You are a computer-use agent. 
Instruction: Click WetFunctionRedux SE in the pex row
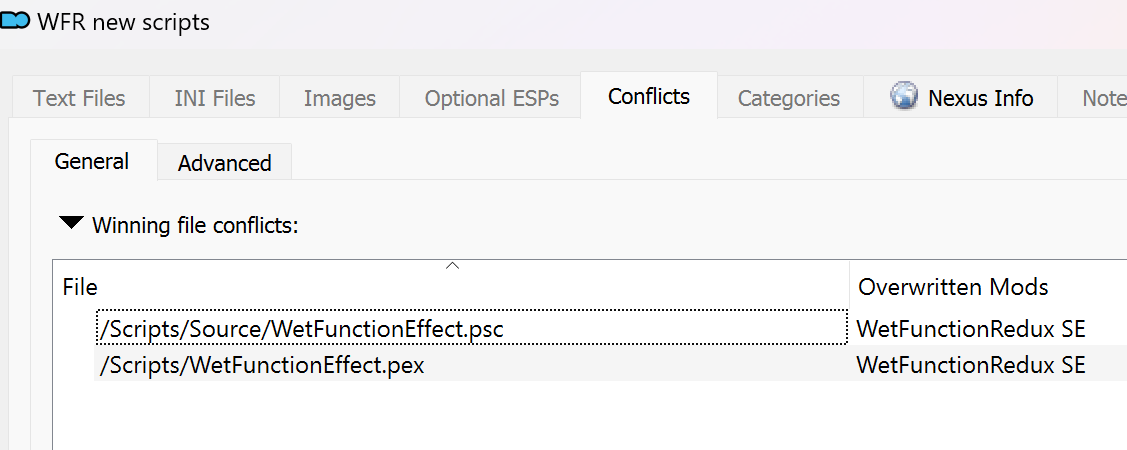click(x=970, y=364)
